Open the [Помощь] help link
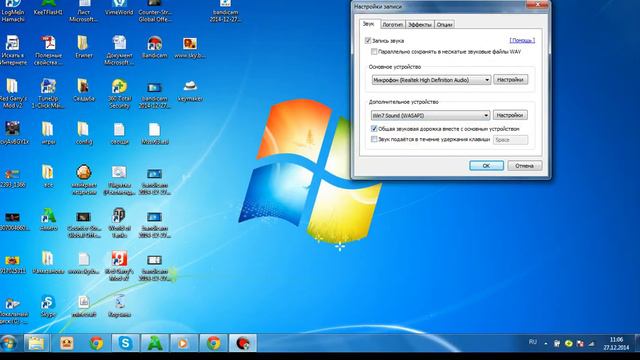 (522, 40)
